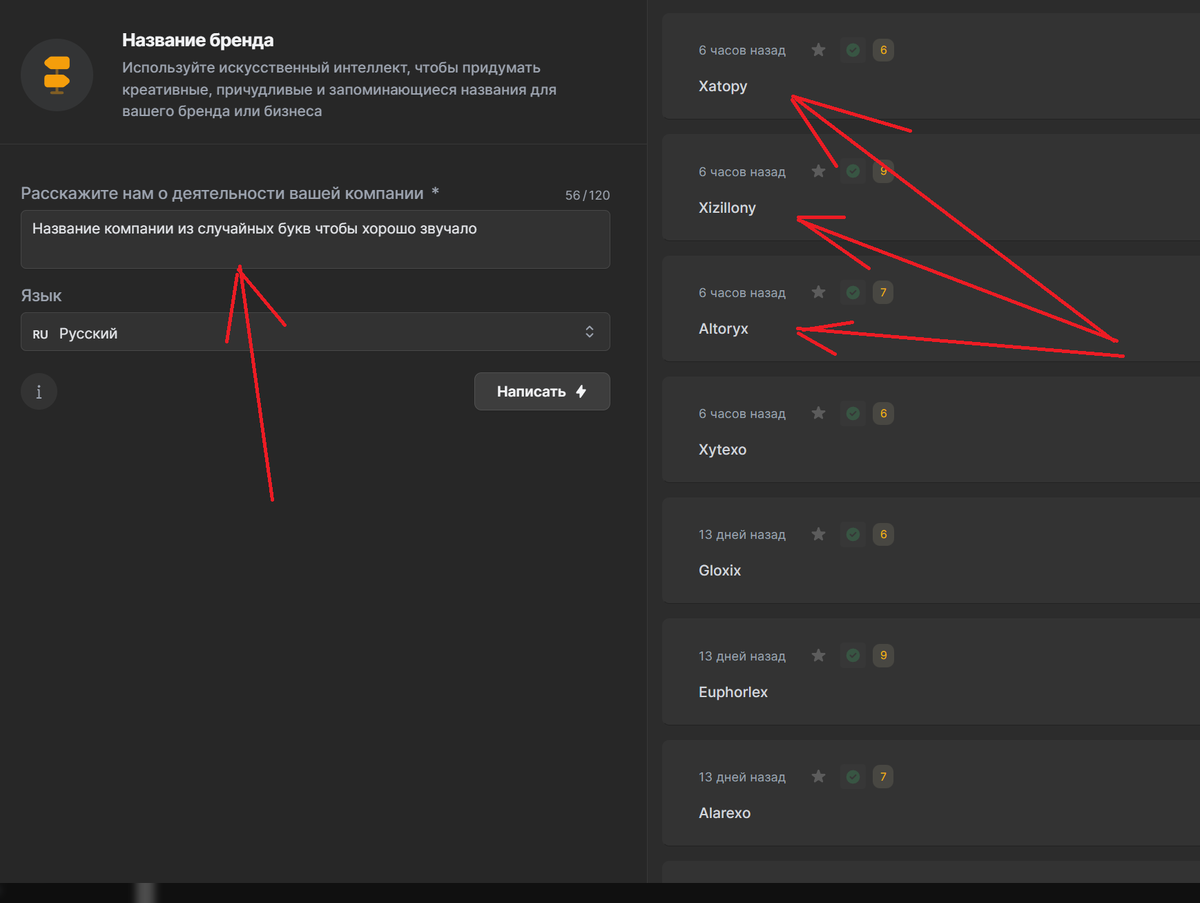Viewport: 1200px width, 903px height.
Task: Click the score badge 6 on Gloxix card
Action: pos(883,534)
